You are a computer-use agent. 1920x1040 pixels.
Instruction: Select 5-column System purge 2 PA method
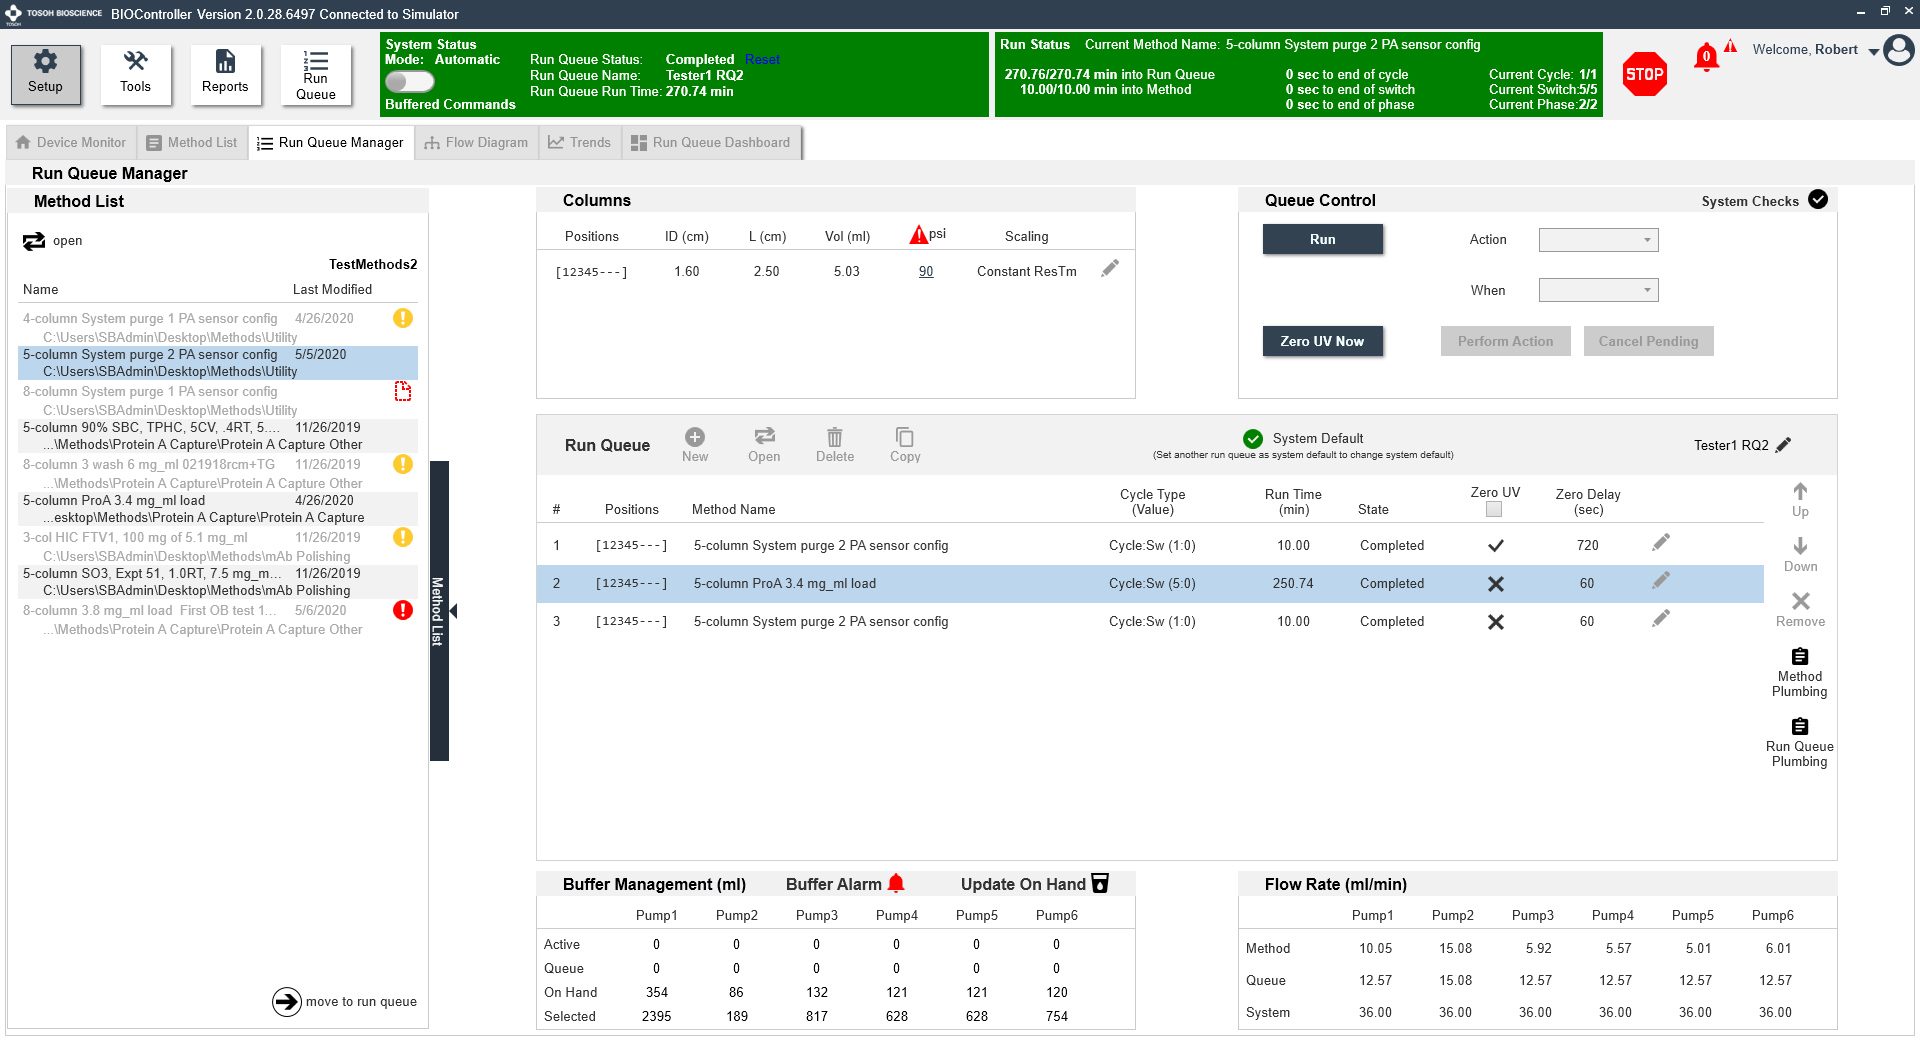pyautogui.click(x=218, y=363)
